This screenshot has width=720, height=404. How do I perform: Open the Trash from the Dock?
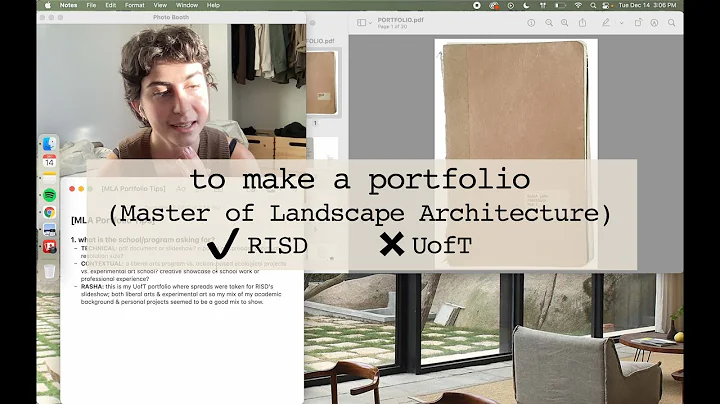[49, 271]
